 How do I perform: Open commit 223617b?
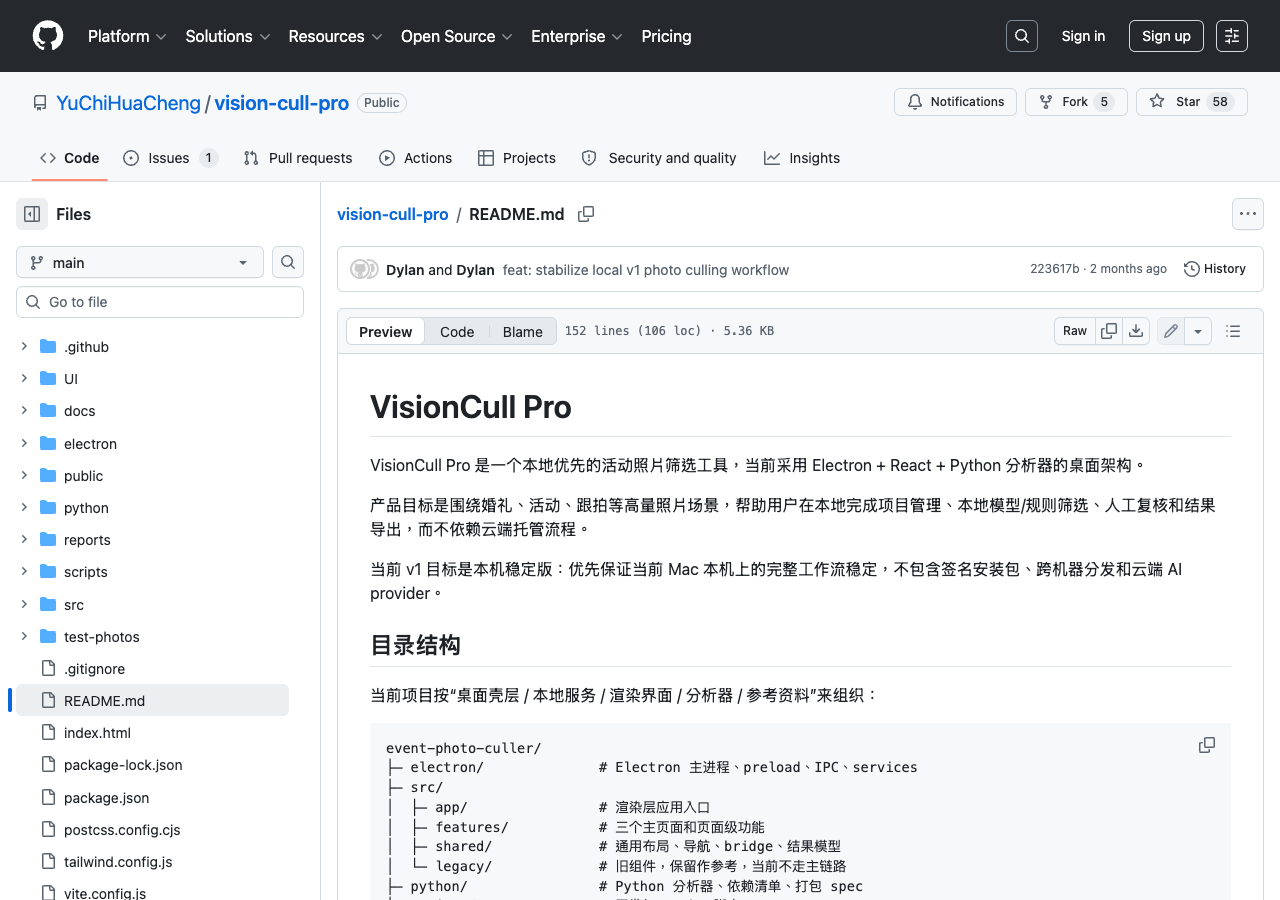(x=1054, y=269)
